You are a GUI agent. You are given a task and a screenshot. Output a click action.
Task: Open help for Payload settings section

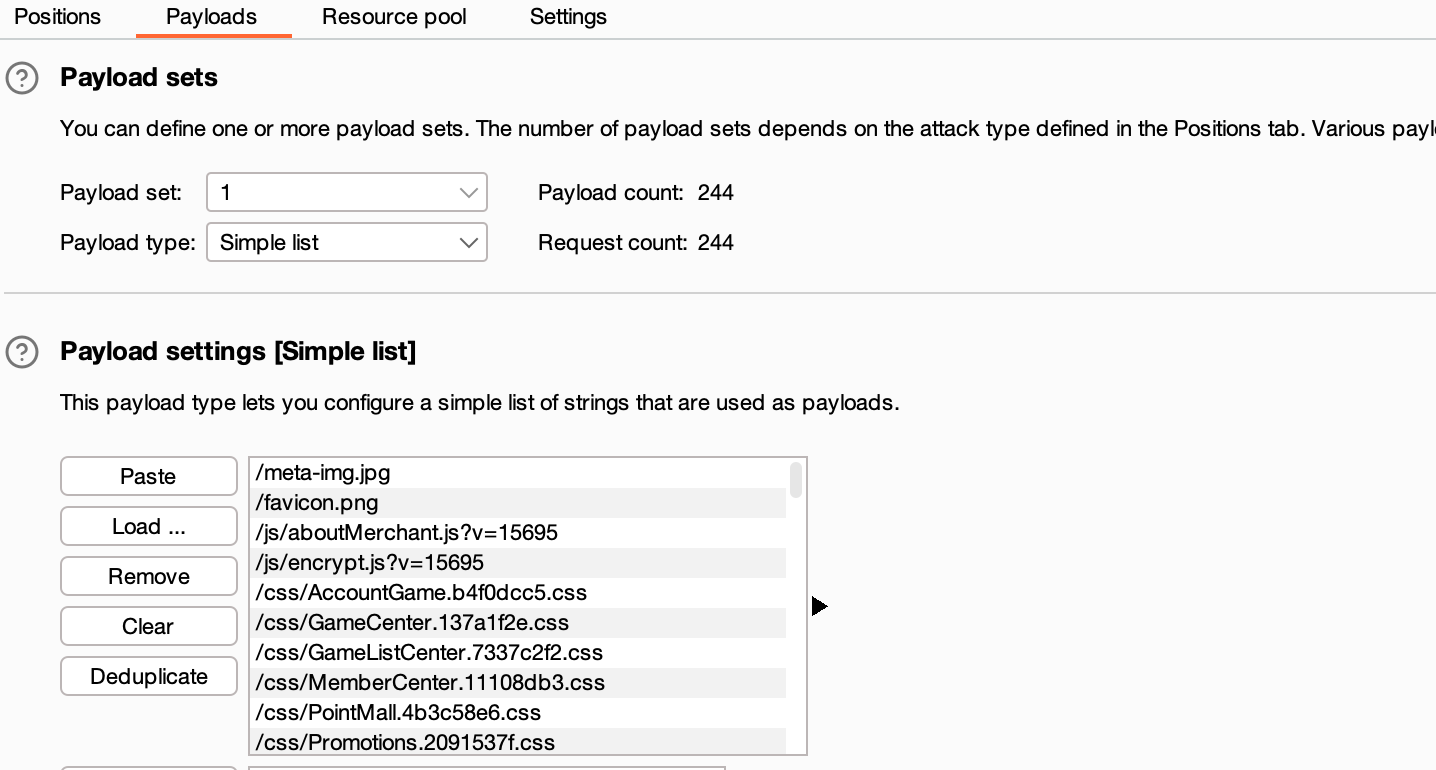tap(22, 352)
